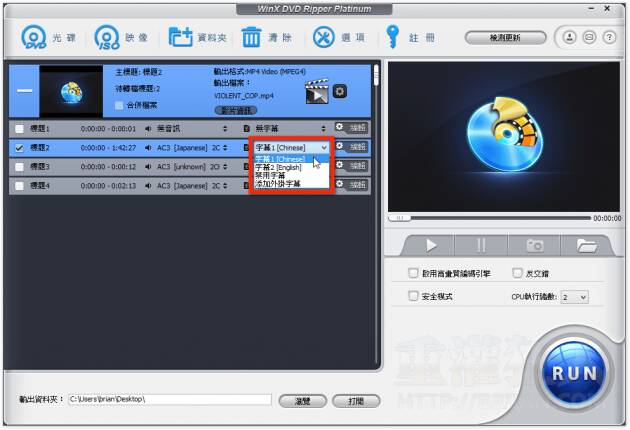Open AC3 [unknown] audio selector on 標題3
This screenshot has height=430, width=630.
click(x=192, y=167)
